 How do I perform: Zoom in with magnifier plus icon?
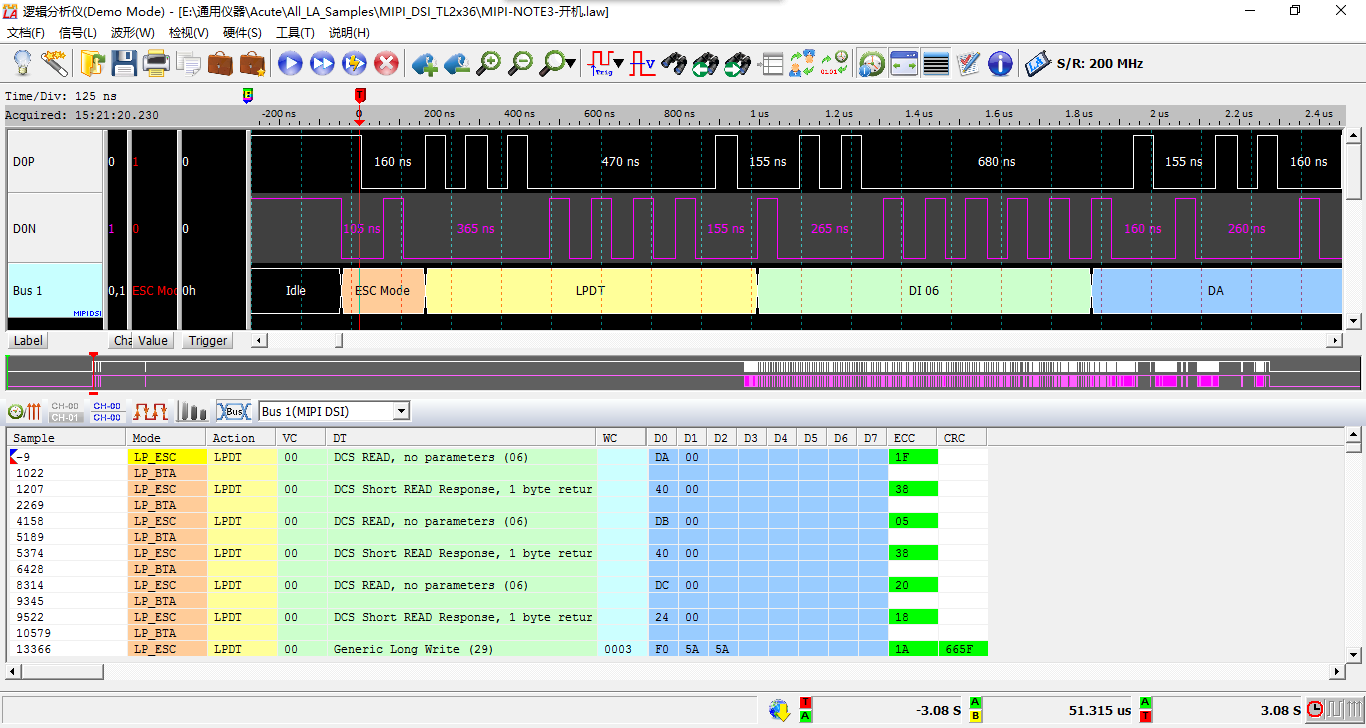pyautogui.click(x=488, y=64)
